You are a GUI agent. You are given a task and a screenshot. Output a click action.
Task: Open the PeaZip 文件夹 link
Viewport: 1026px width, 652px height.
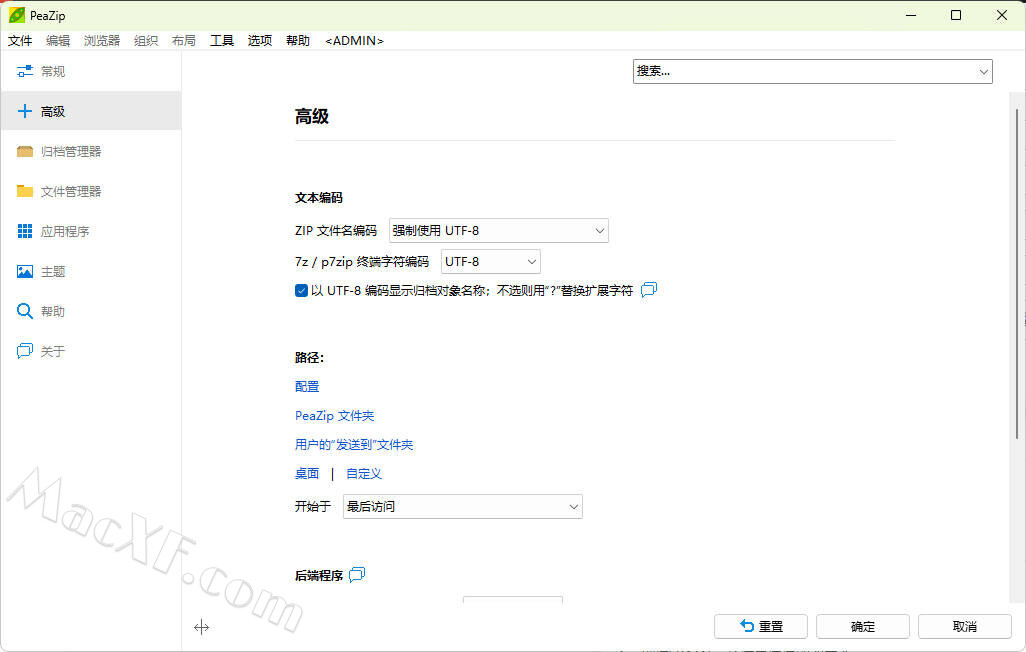[x=334, y=416]
